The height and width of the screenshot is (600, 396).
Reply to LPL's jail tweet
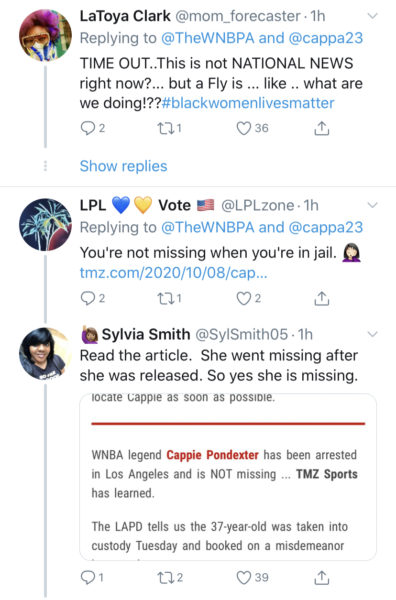88,298
